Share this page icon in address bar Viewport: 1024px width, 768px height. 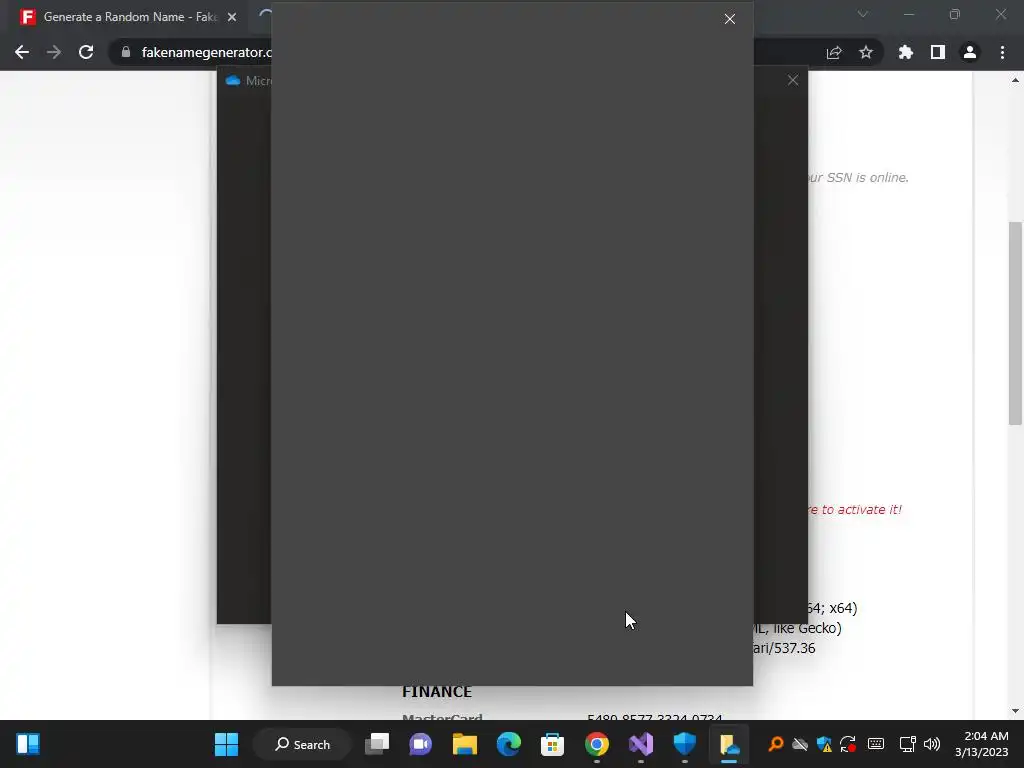point(834,52)
